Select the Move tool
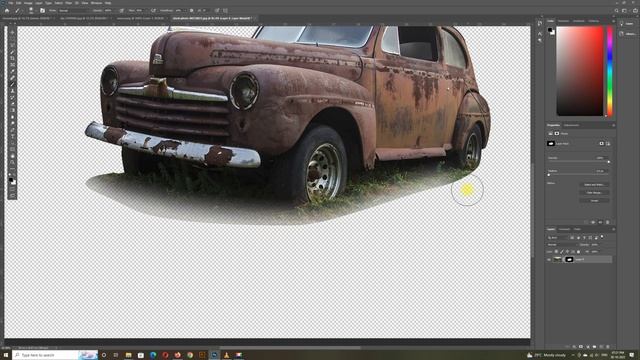640x360 pixels. click(12, 32)
